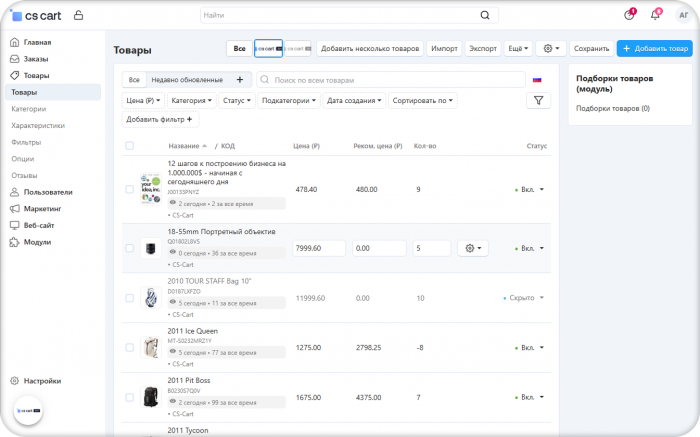
Task: Open the Подкатегории filter dropdown
Action: [x=288, y=100]
